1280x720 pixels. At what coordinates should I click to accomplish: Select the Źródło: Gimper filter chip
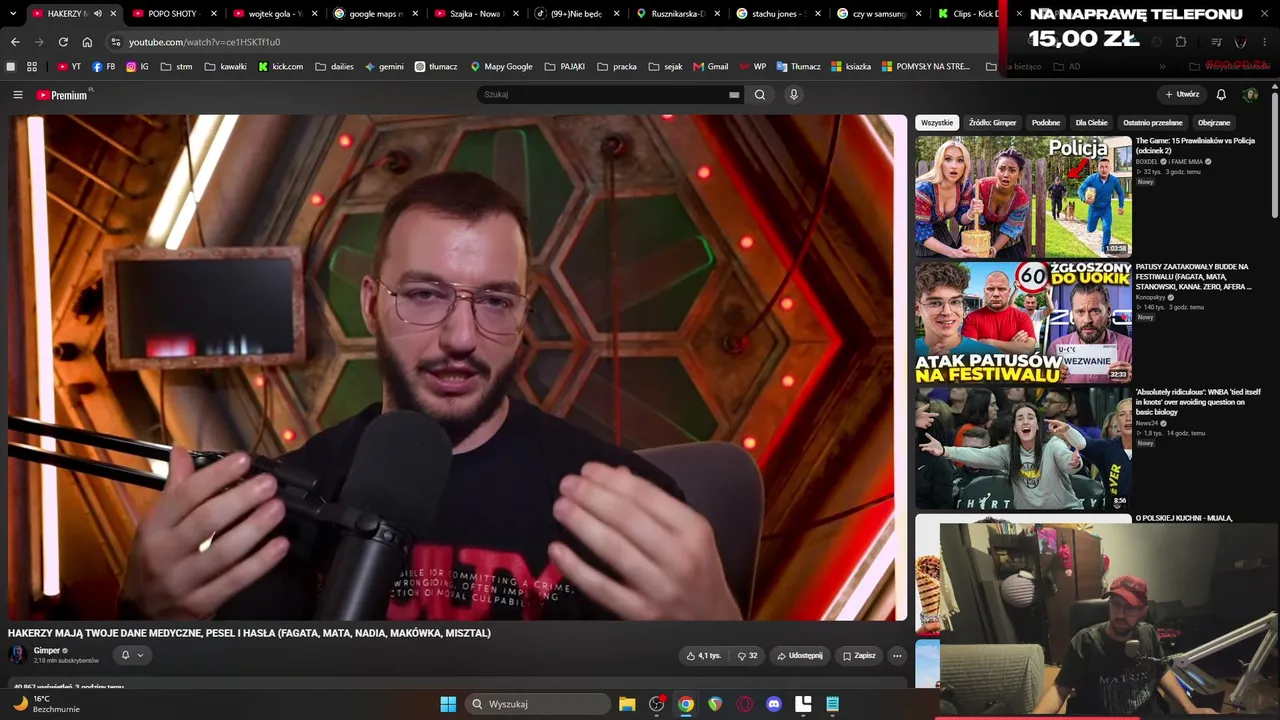coord(992,123)
